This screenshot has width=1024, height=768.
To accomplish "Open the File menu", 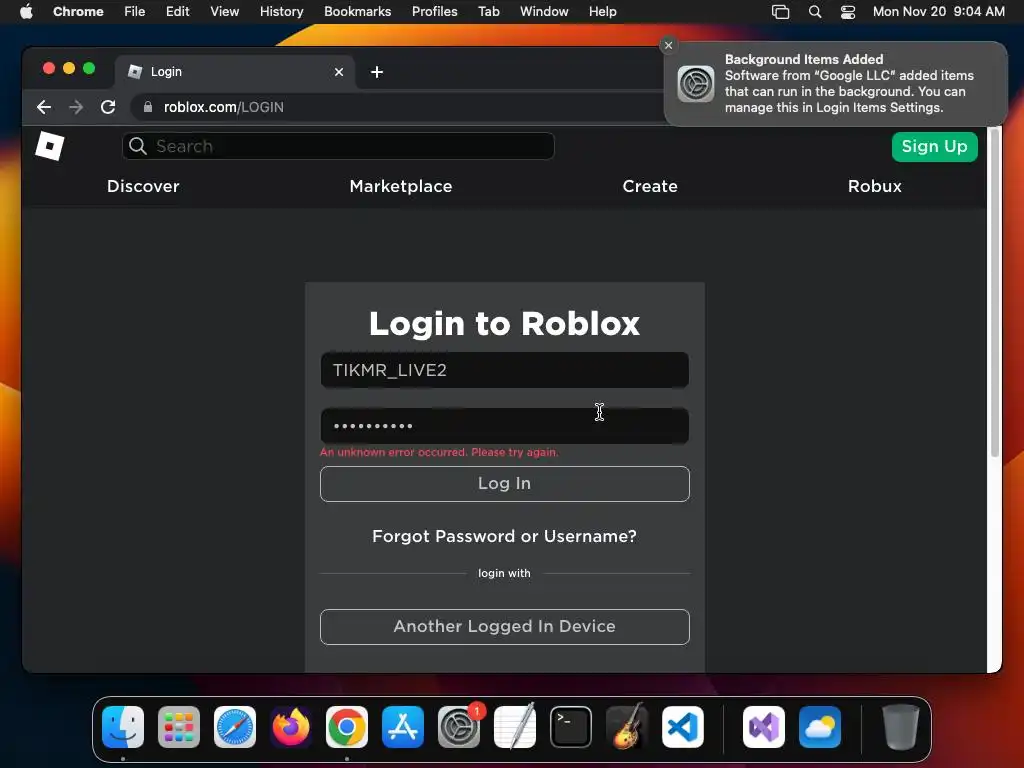I will [x=135, y=11].
